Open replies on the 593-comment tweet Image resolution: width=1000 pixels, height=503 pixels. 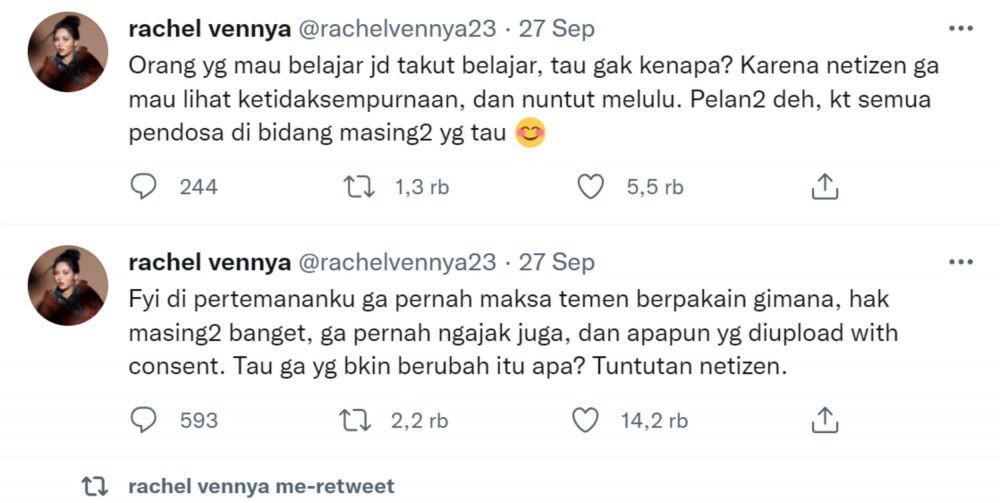[143, 420]
